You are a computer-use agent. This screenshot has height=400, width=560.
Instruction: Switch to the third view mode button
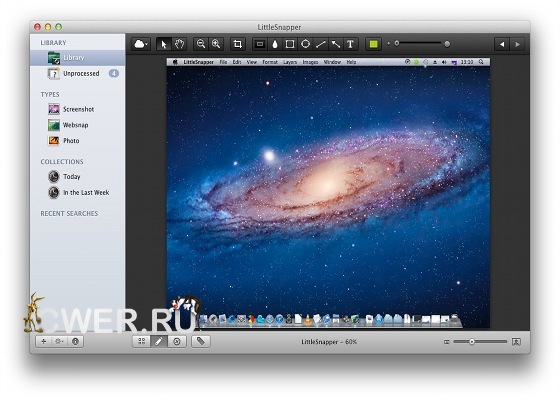tap(177, 341)
